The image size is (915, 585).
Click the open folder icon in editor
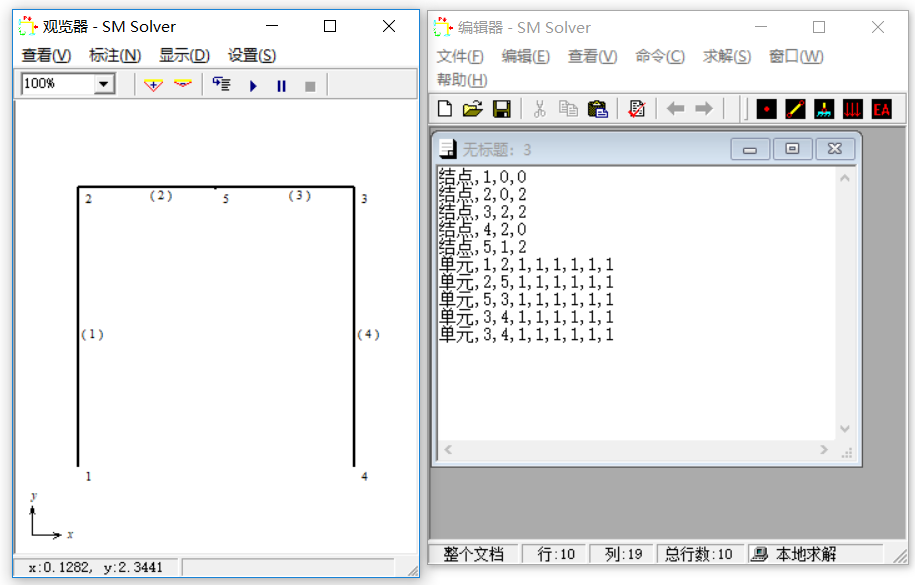coord(473,109)
